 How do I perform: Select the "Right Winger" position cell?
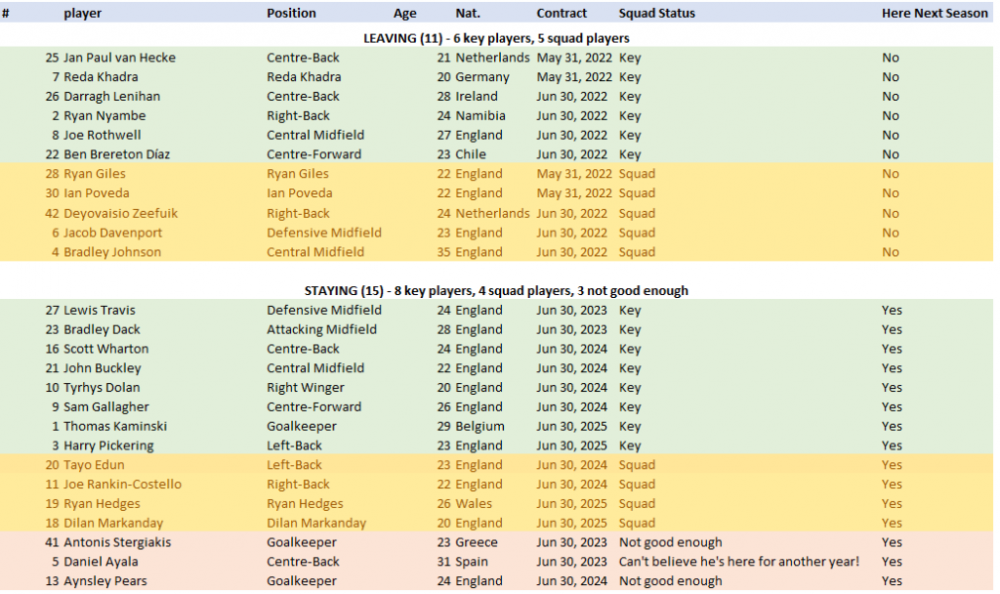305,388
